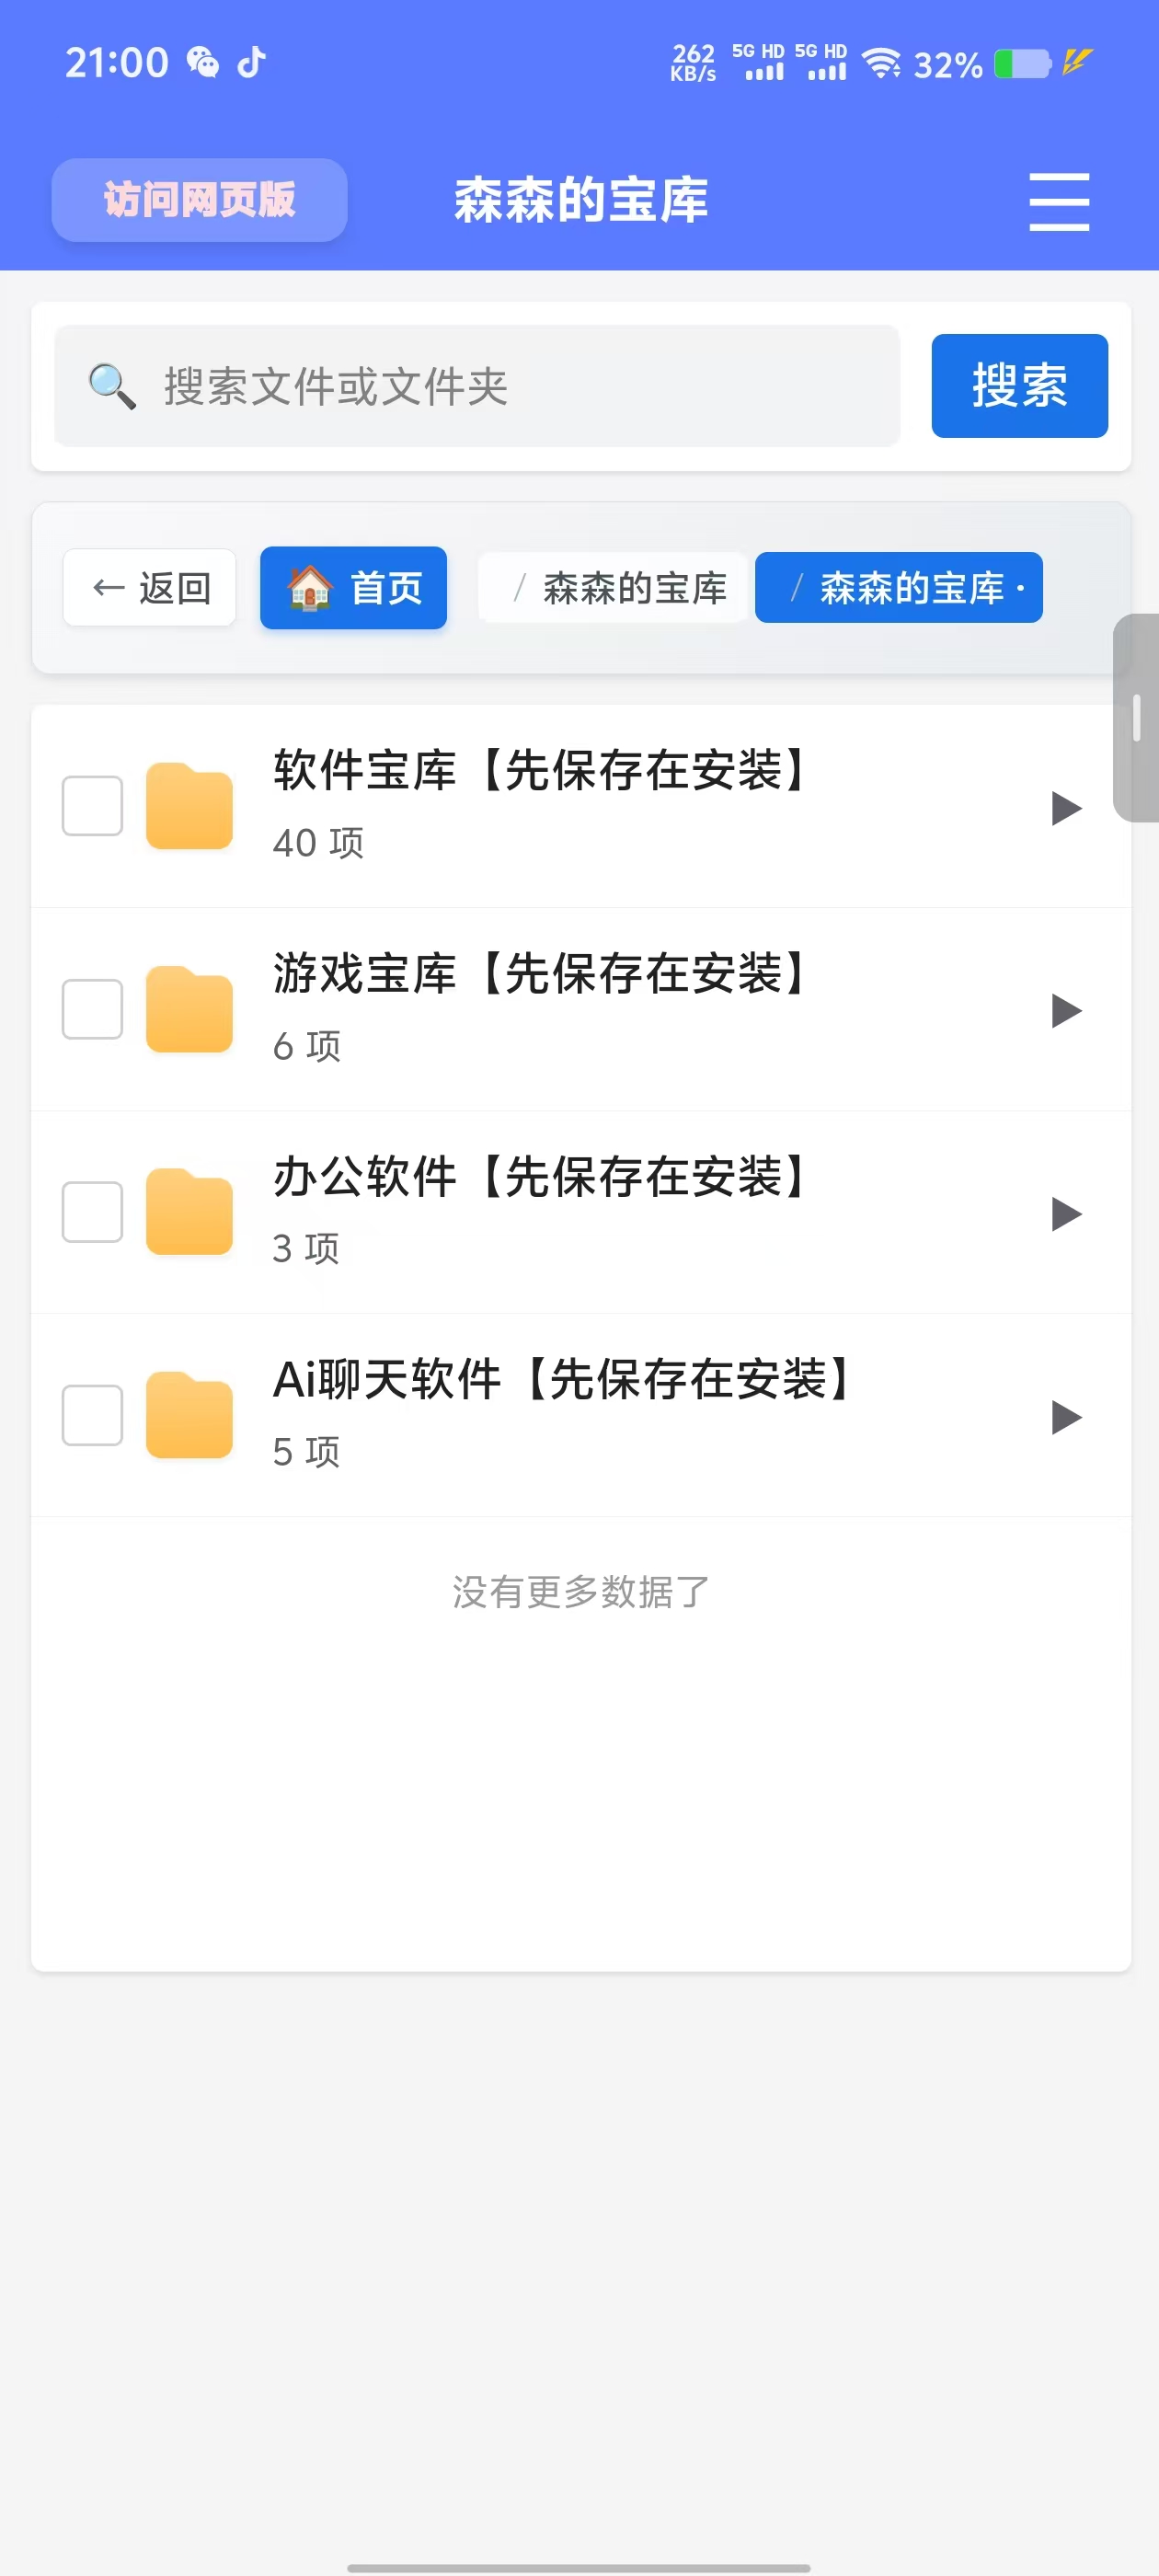Tick the Ai聊天软件 folder checkbox
The width and height of the screenshot is (1159, 2576).
(x=92, y=1415)
